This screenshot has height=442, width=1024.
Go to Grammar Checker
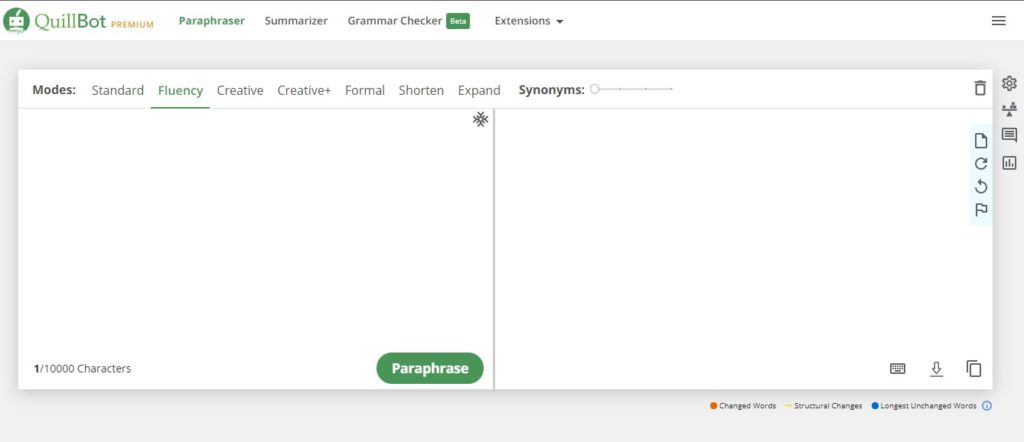(394, 21)
